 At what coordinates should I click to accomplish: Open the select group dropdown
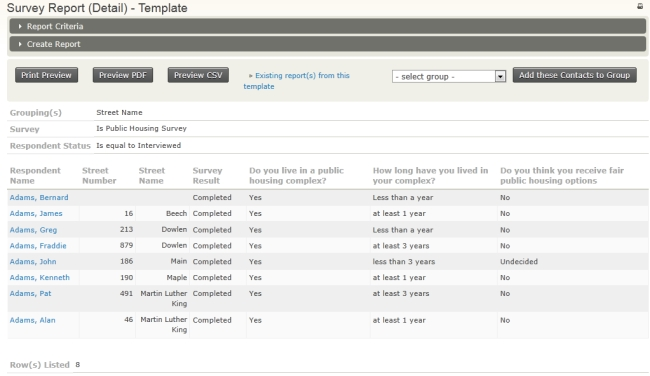(449, 77)
